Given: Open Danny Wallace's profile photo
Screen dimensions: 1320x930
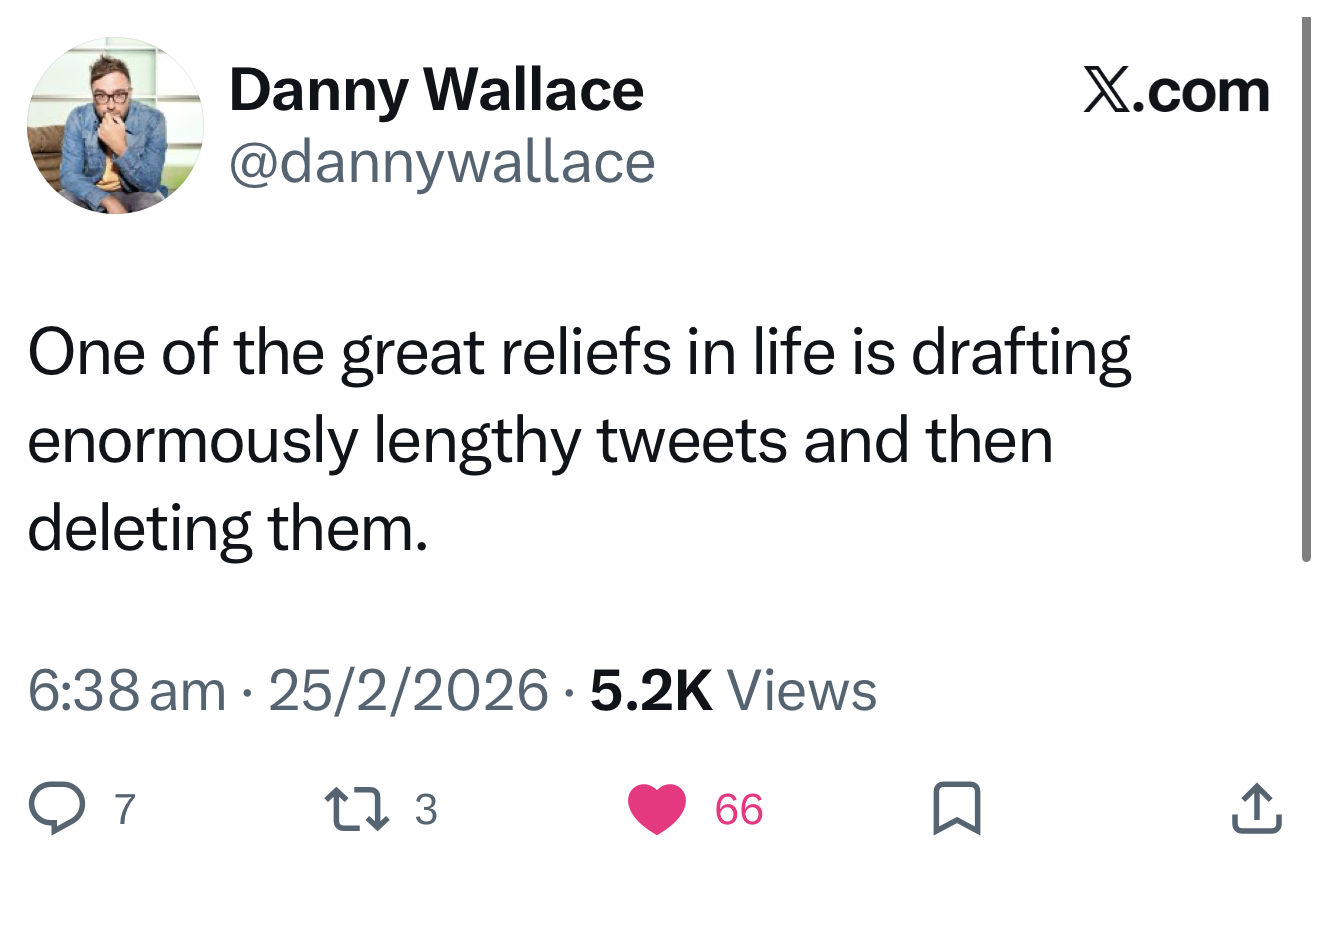Looking at the screenshot, I should [x=115, y=125].
